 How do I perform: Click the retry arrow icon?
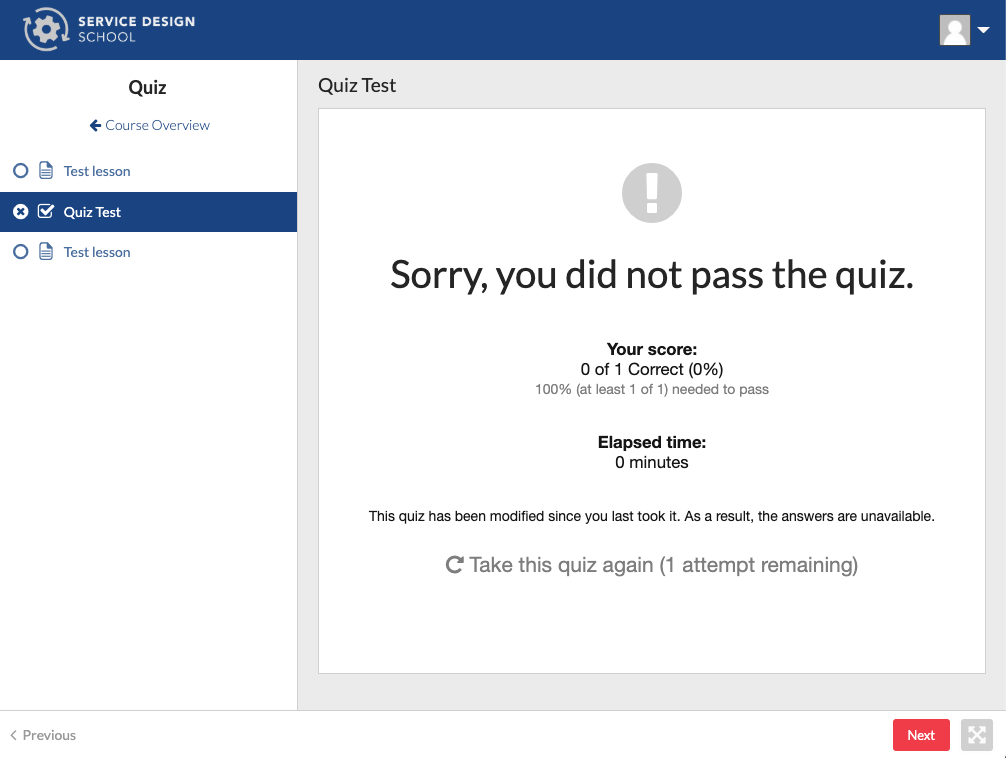[454, 565]
